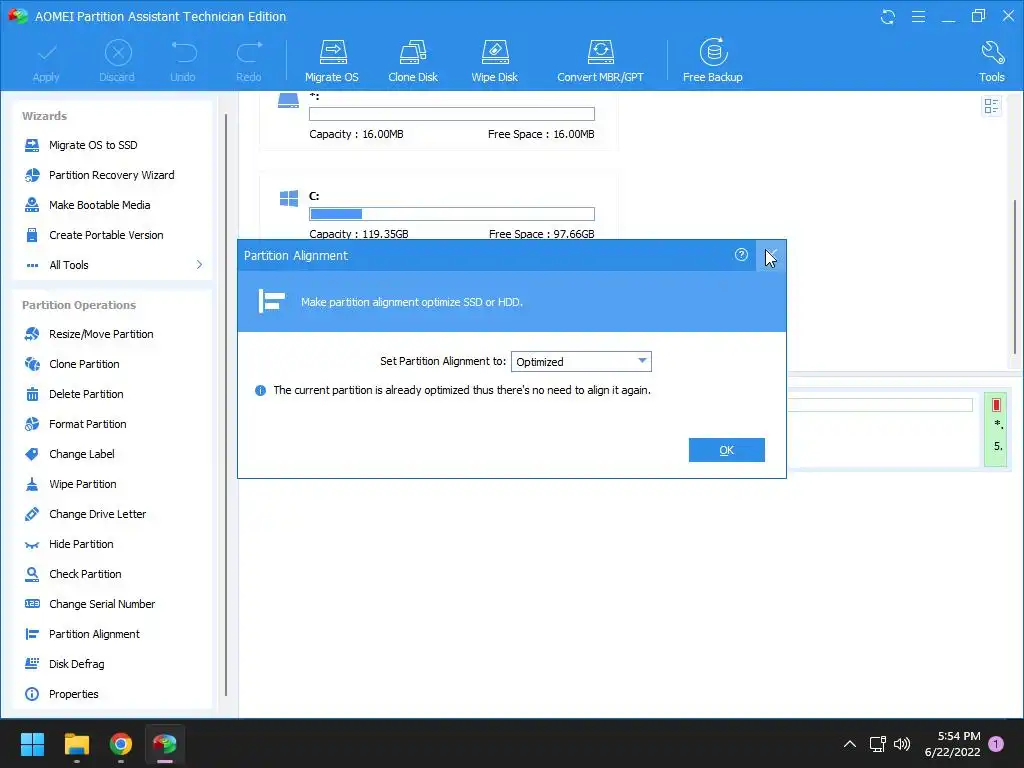Open the Tools wrench menu

click(991, 61)
